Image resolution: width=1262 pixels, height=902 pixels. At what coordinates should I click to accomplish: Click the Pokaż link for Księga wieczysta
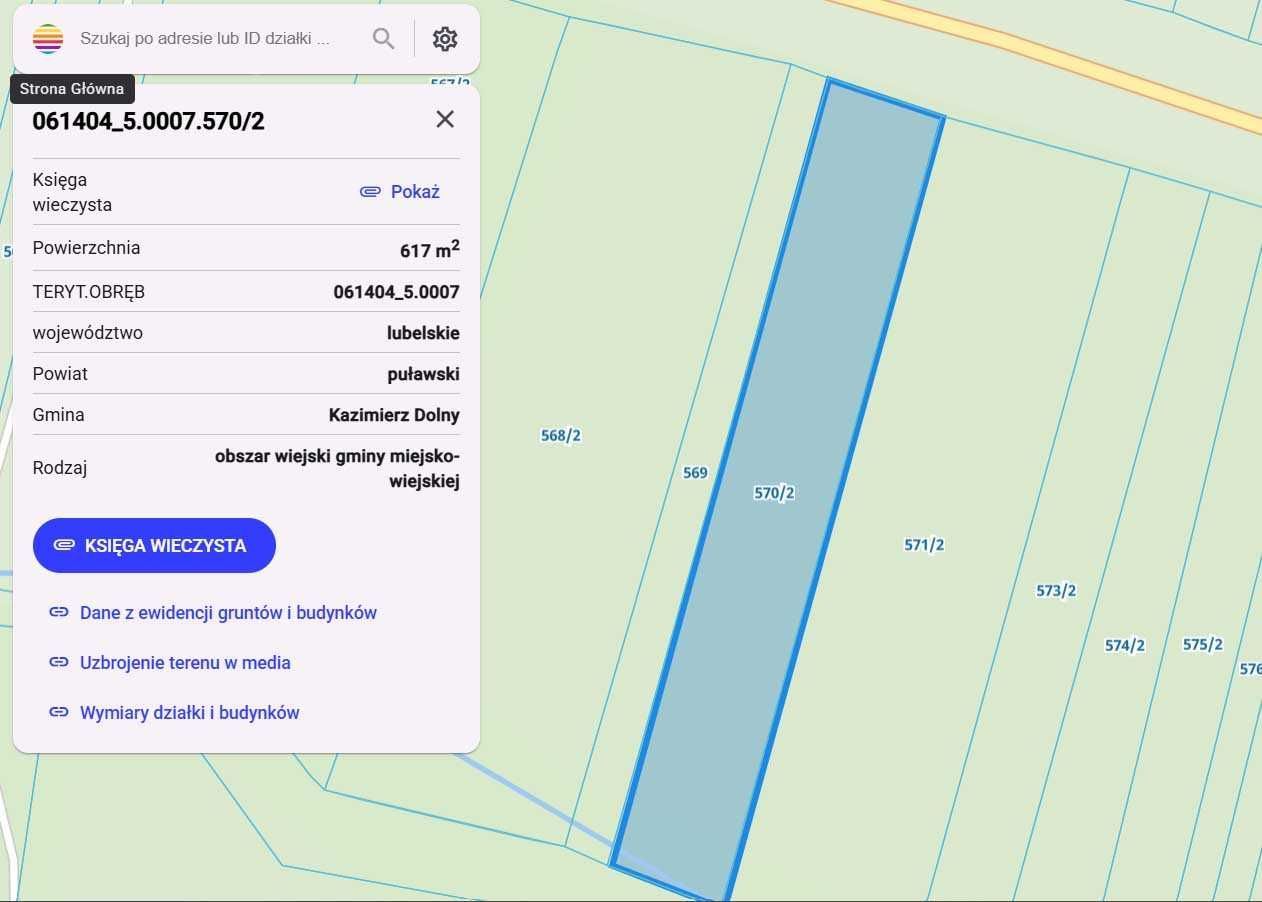pyautogui.click(x=415, y=192)
